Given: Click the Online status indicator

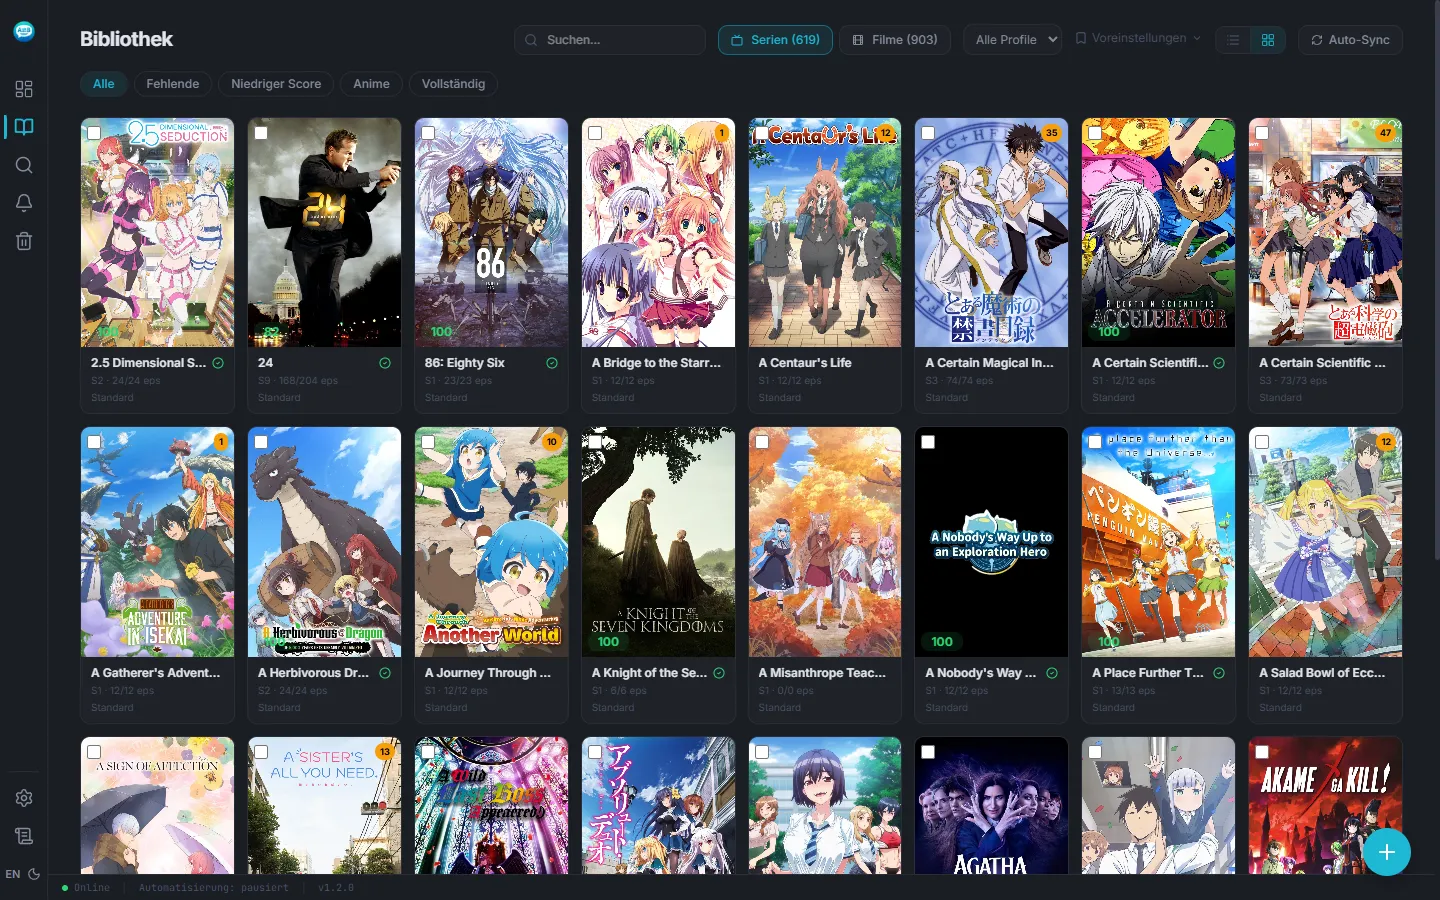Looking at the screenshot, I should (86, 888).
